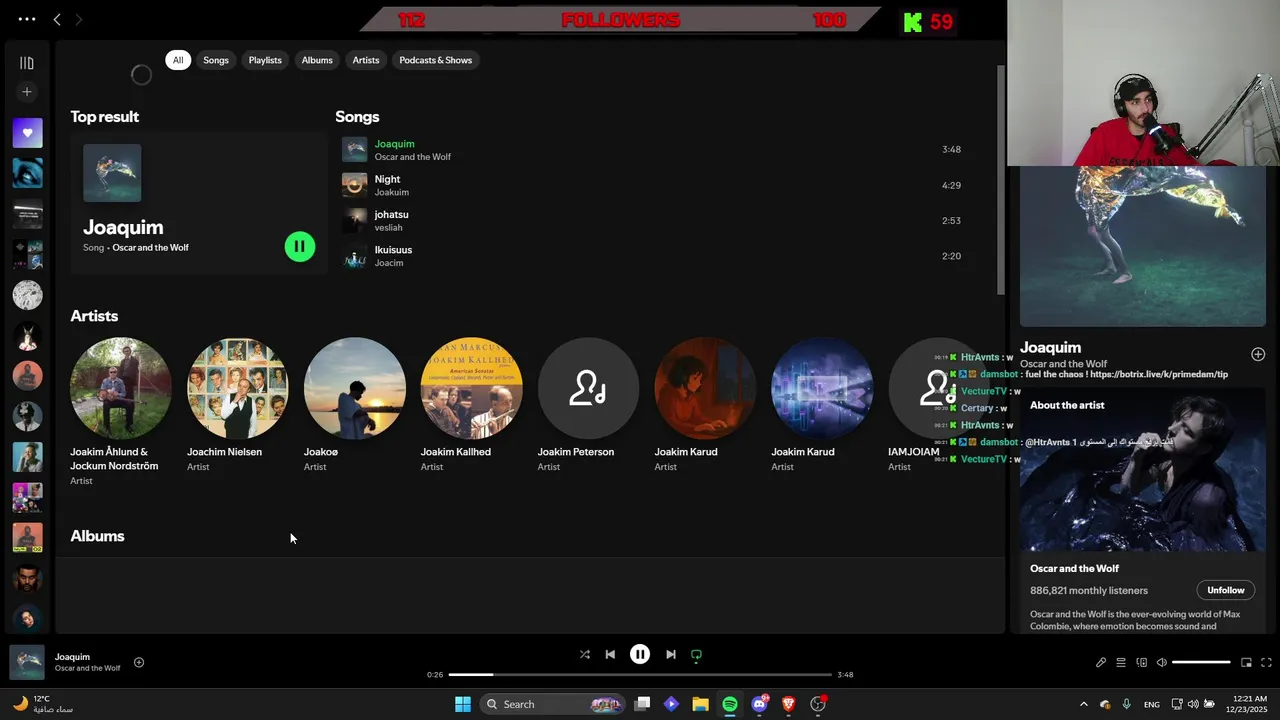Open artist Joakim Åhlund & Jockum Nordström
The width and height of the screenshot is (1280, 720).
point(120,411)
